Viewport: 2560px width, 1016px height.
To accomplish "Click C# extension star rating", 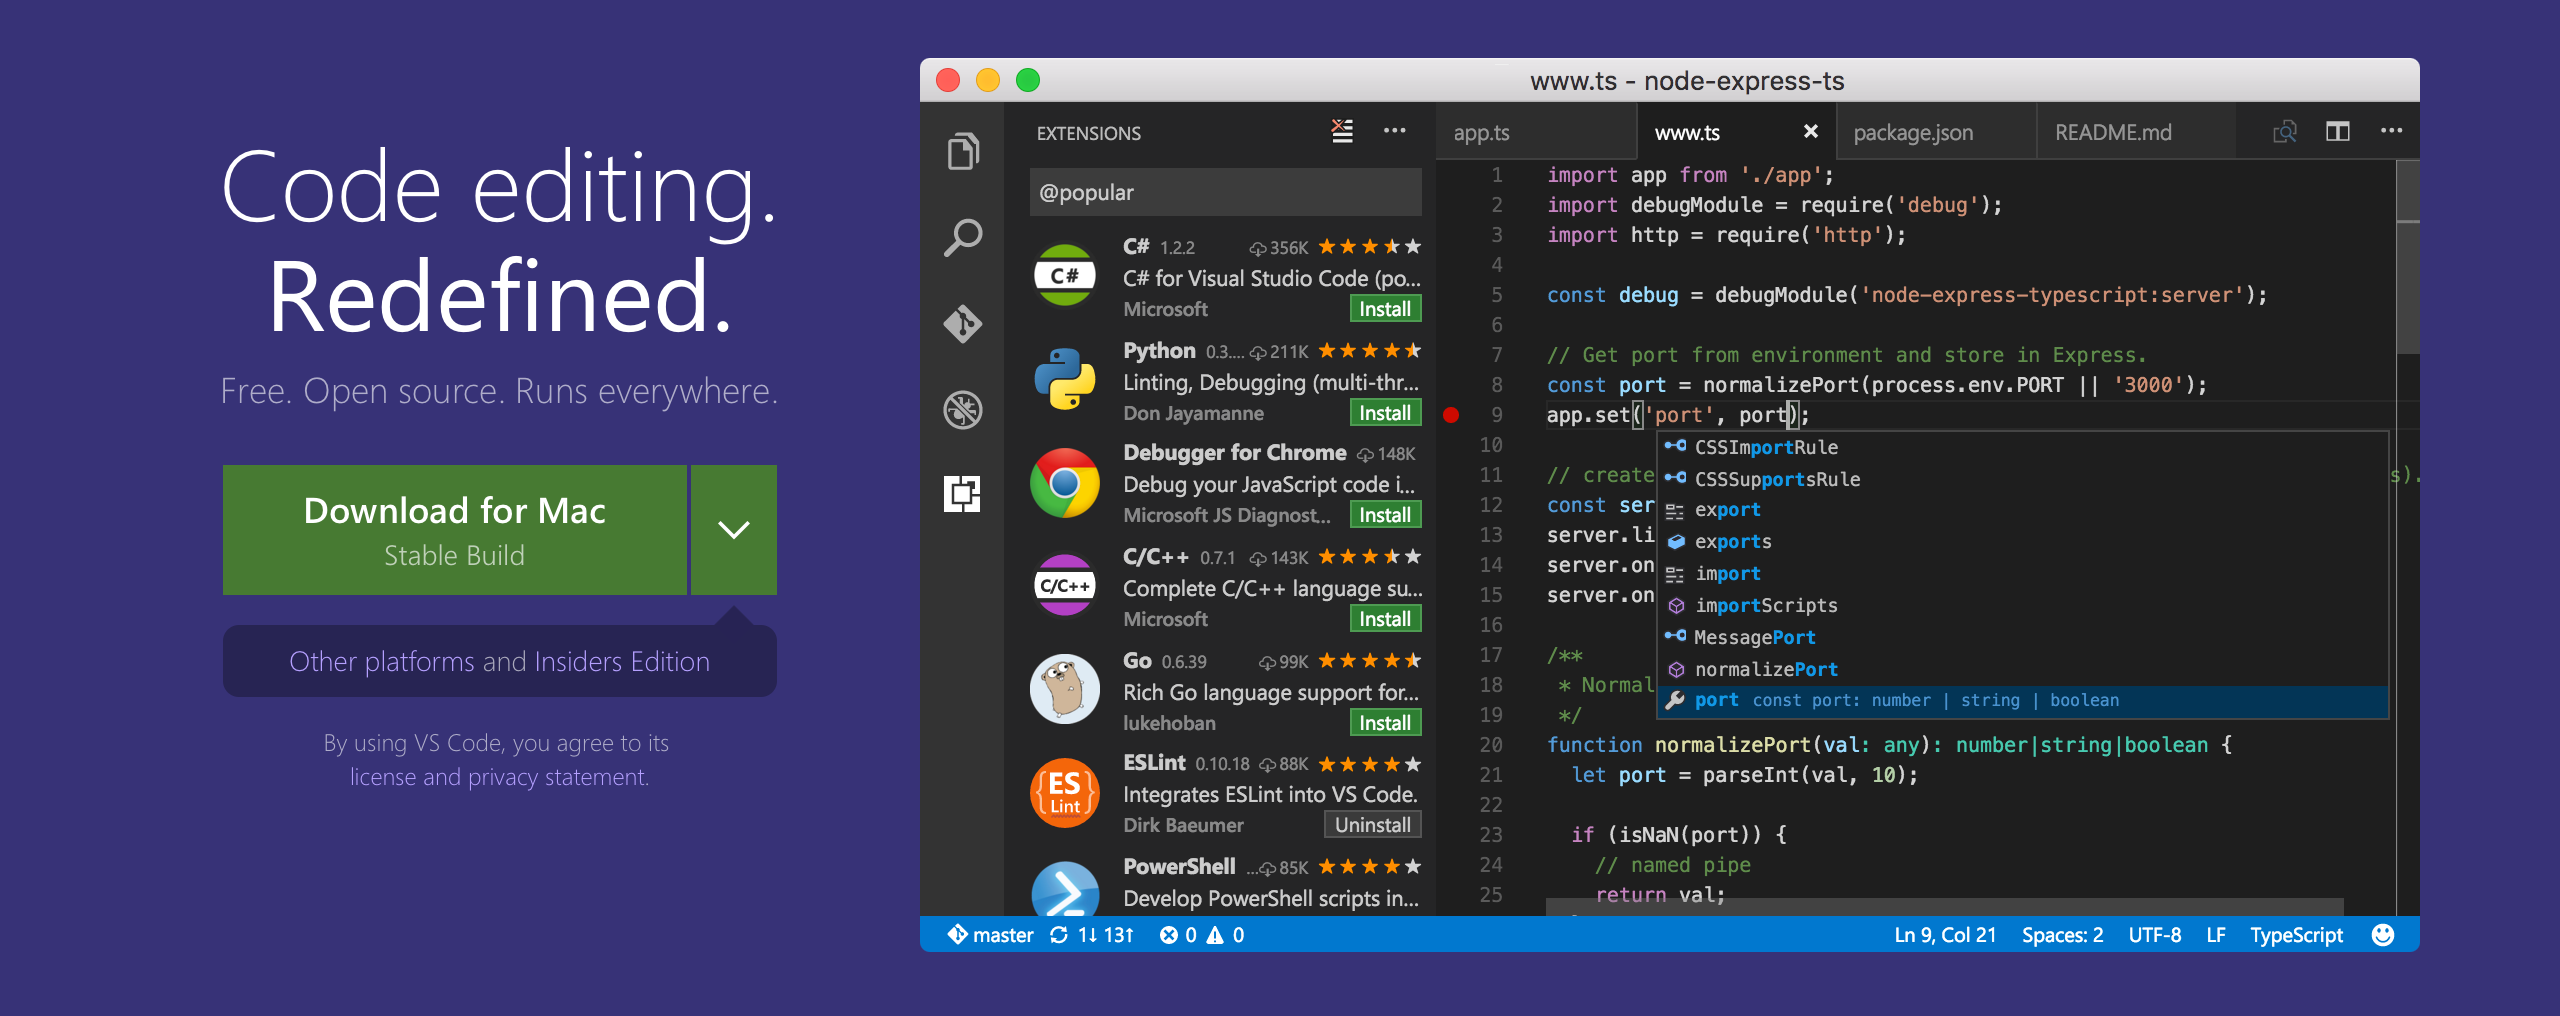I will (x=1369, y=247).
